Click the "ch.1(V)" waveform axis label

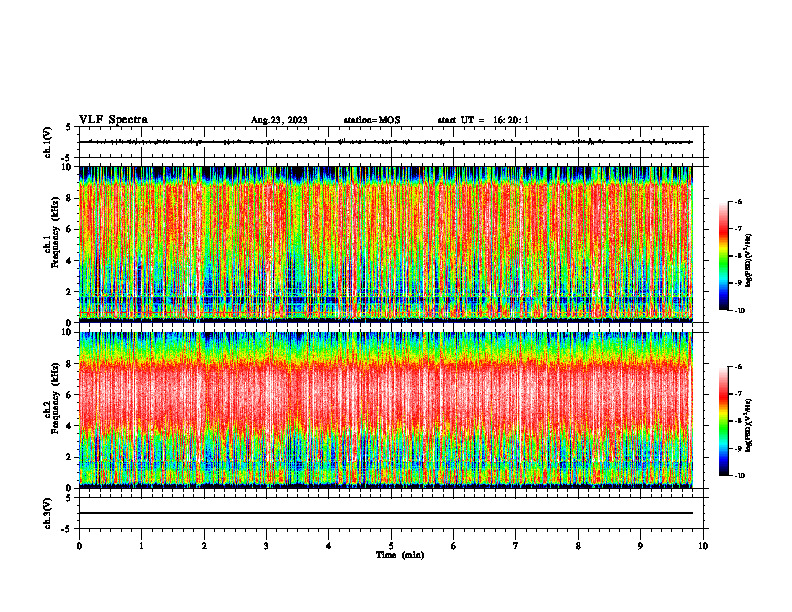[48, 142]
